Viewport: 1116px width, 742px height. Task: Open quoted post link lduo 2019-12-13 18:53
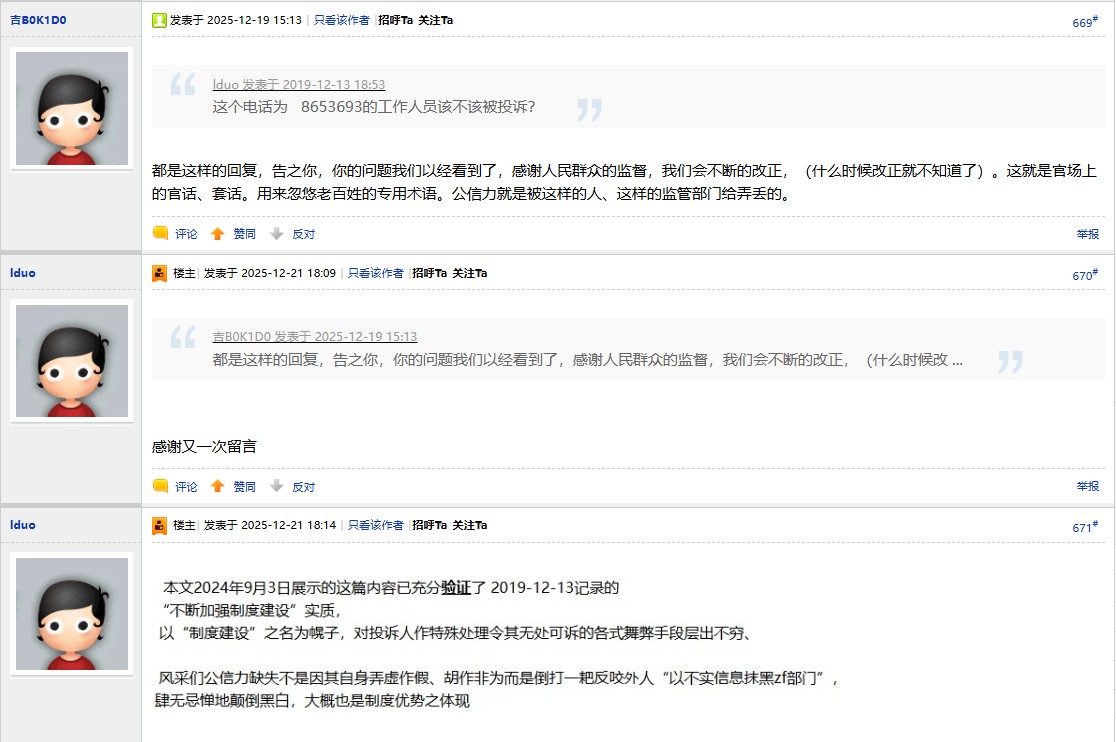[x=298, y=85]
